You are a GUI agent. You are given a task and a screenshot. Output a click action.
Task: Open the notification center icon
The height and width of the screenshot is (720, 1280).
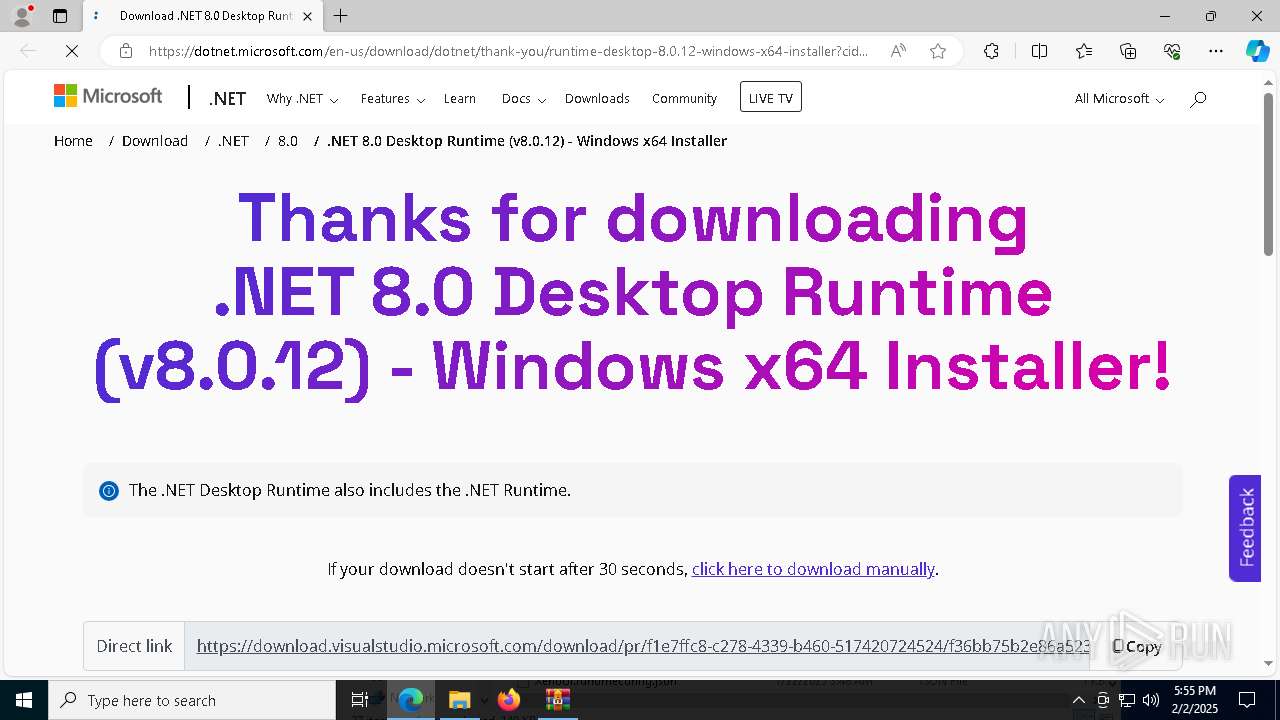(1247, 700)
